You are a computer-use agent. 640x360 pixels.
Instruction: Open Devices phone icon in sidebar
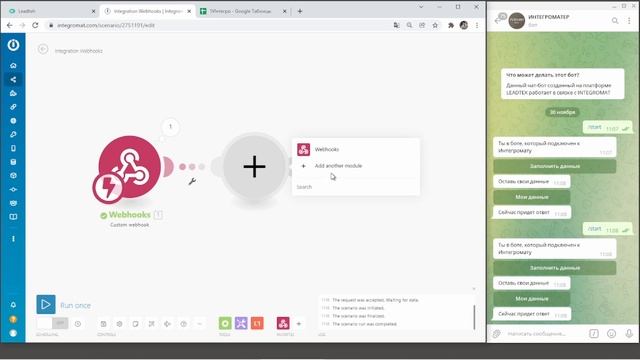(x=13, y=148)
